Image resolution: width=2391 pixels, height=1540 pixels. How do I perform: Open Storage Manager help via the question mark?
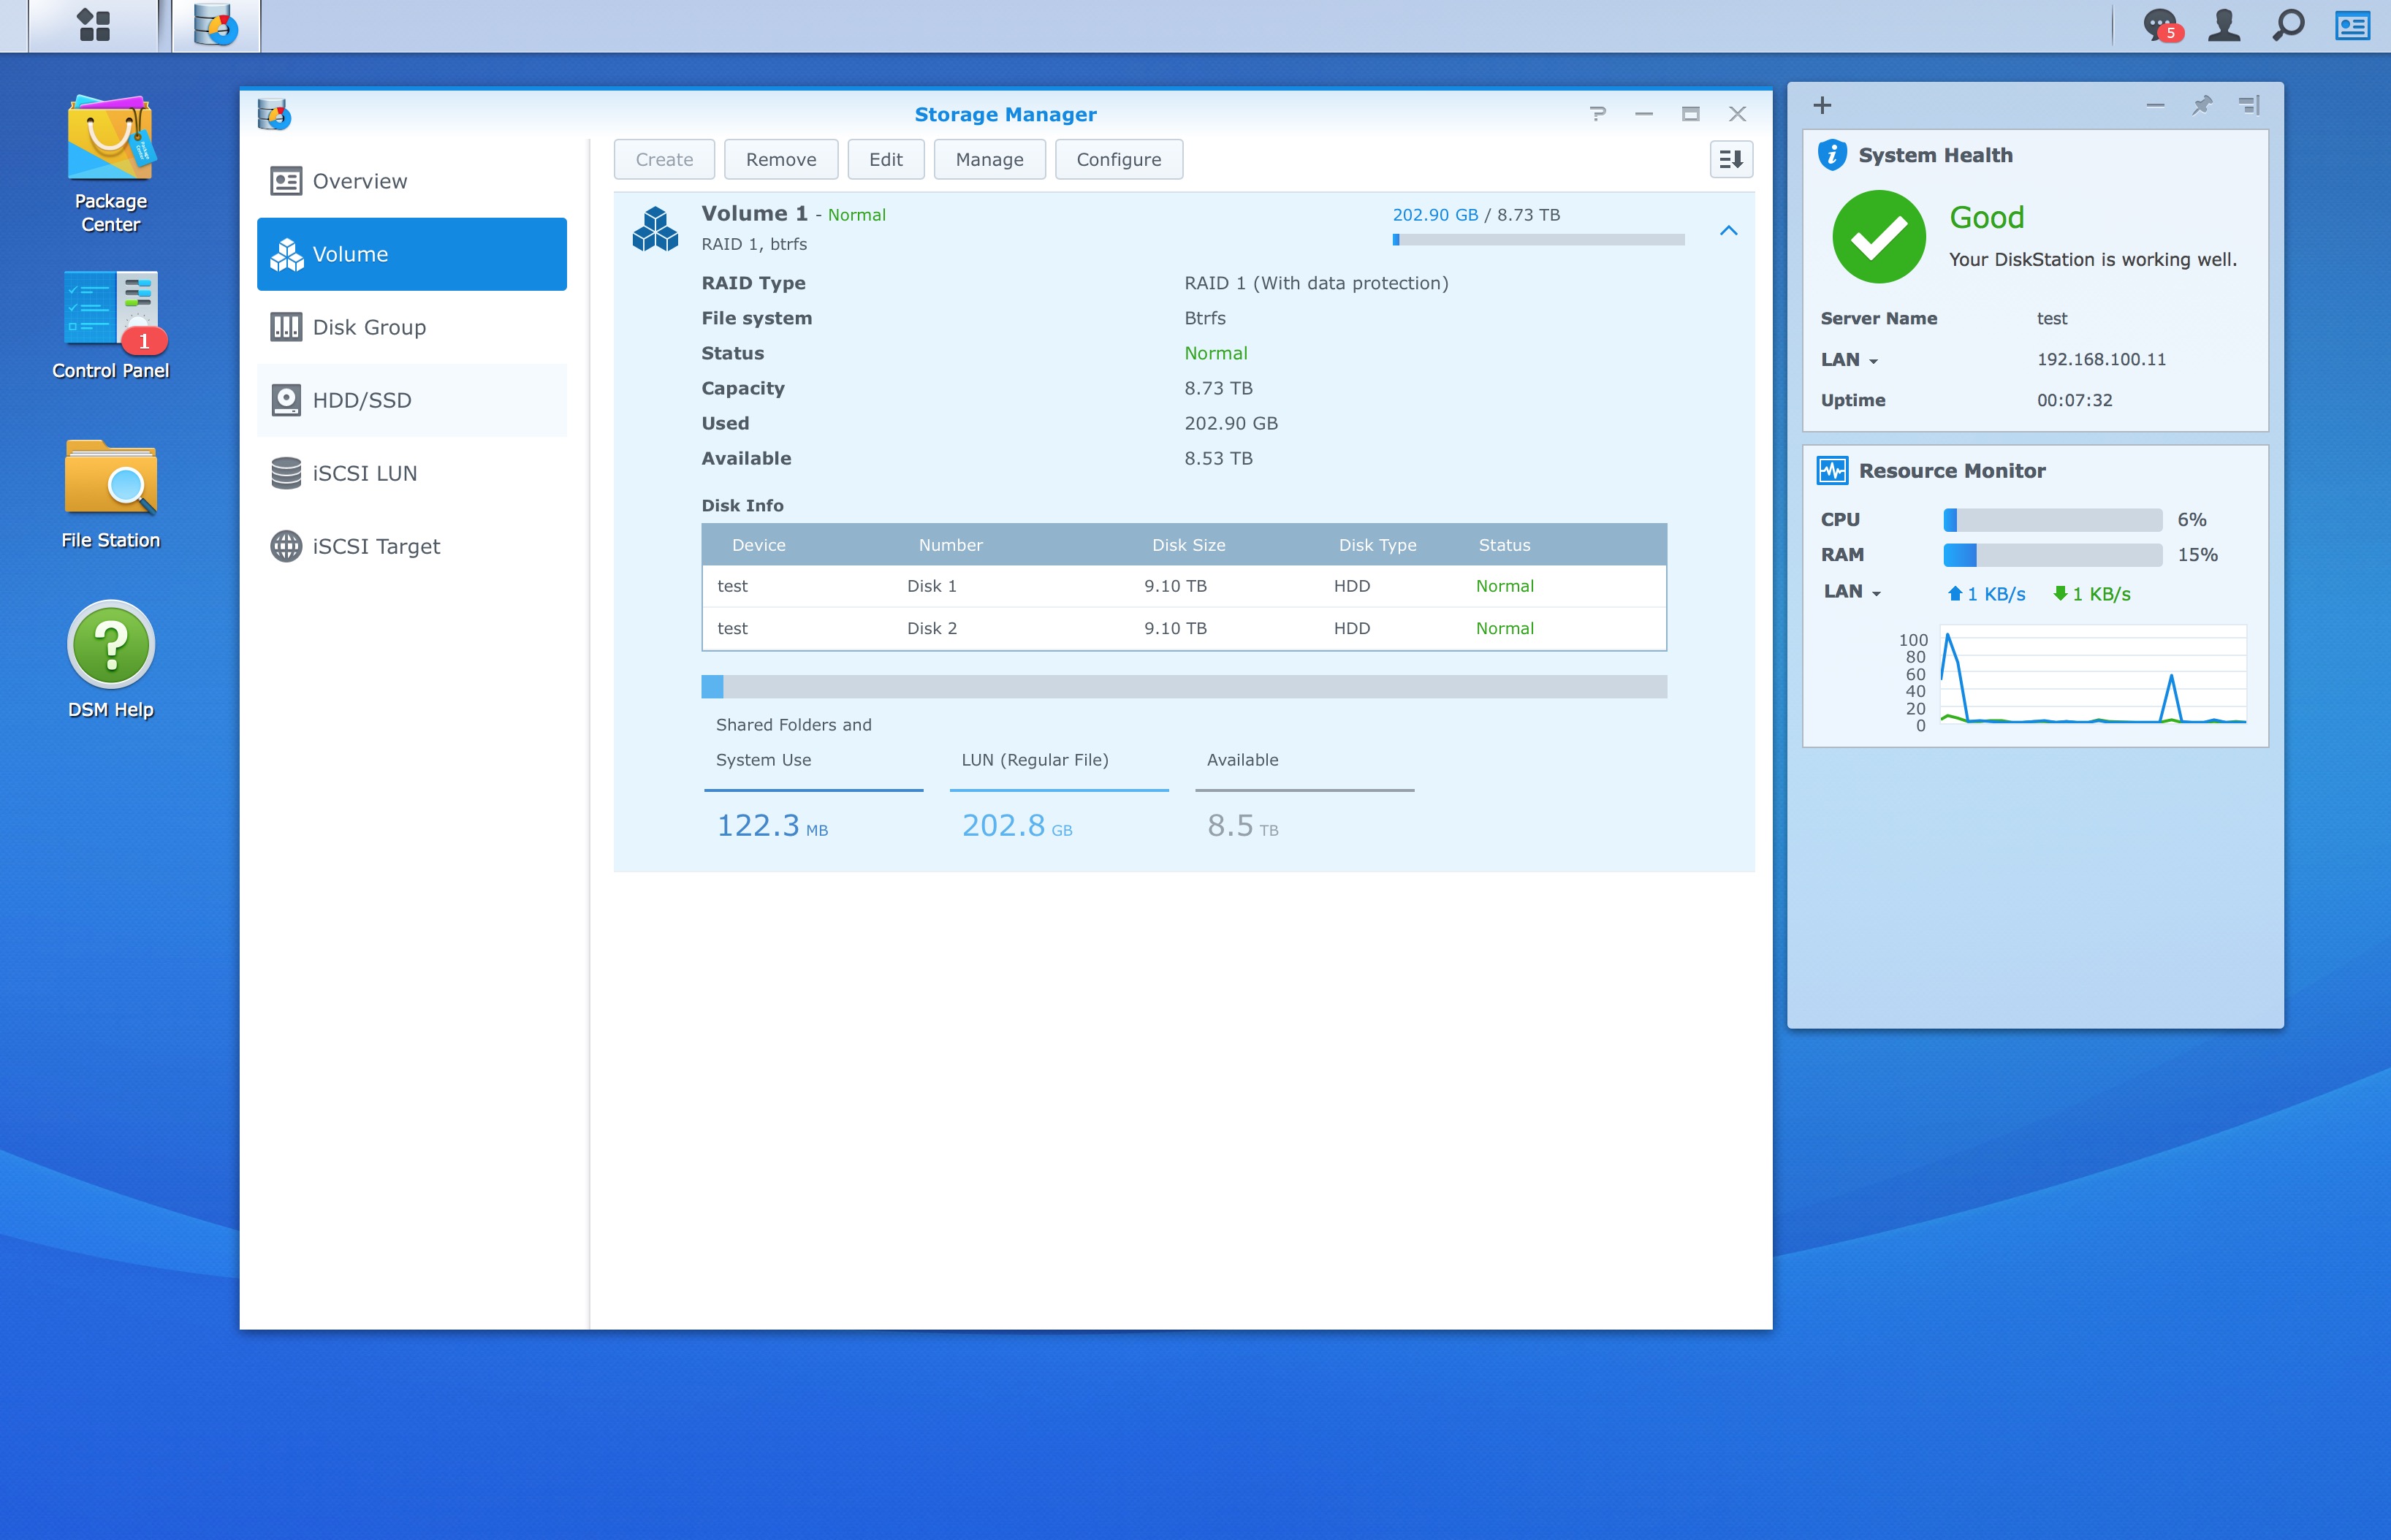click(1598, 114)
